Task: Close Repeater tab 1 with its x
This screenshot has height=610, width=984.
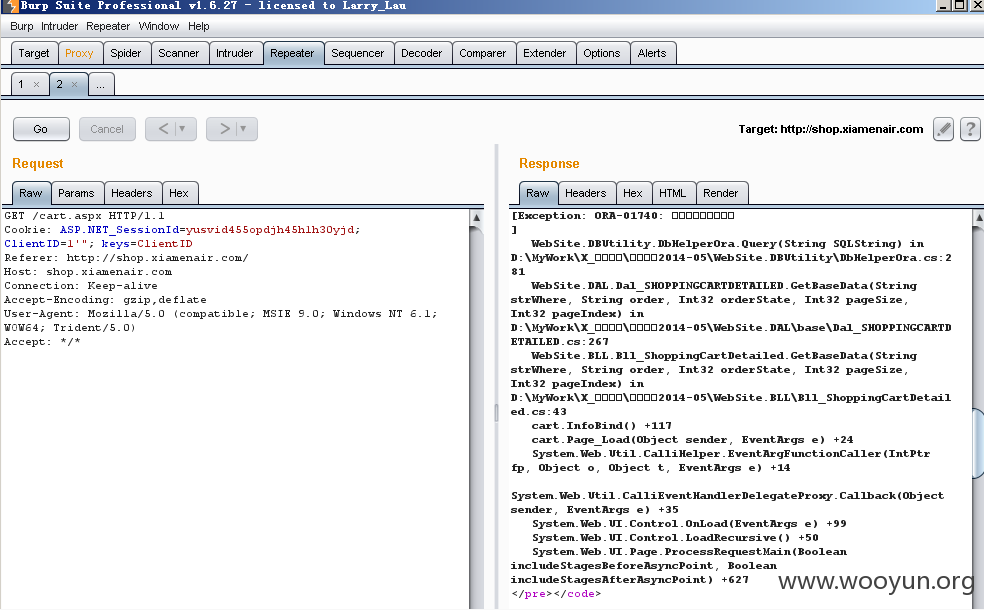Action: coord(36,84)
